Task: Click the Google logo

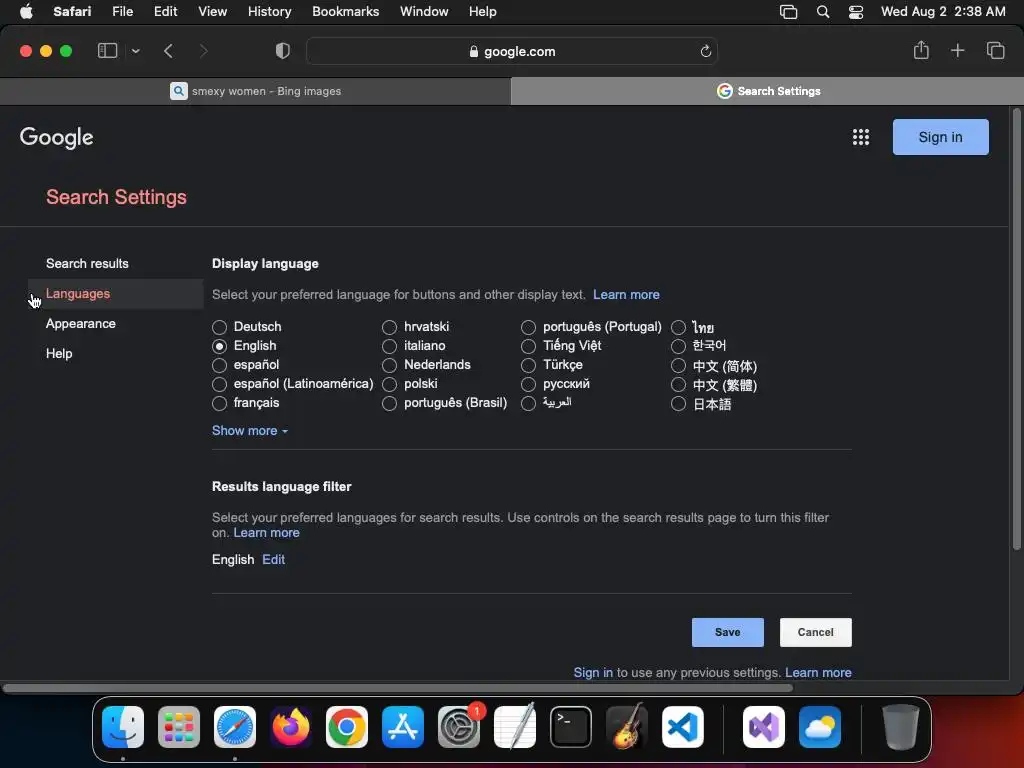Action: pyautogui.click(x=57, y=138)
